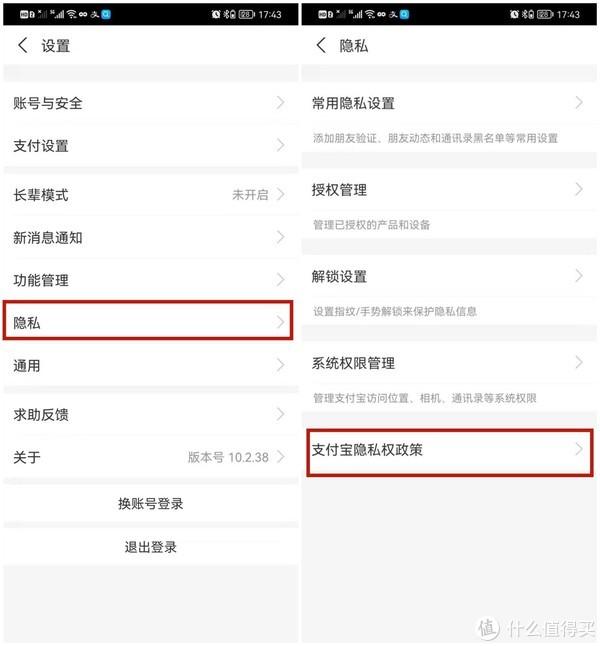Open 支付宝隐私权政策 link
Viewport: 600px width, 646px height.
(x=450, y=452)
